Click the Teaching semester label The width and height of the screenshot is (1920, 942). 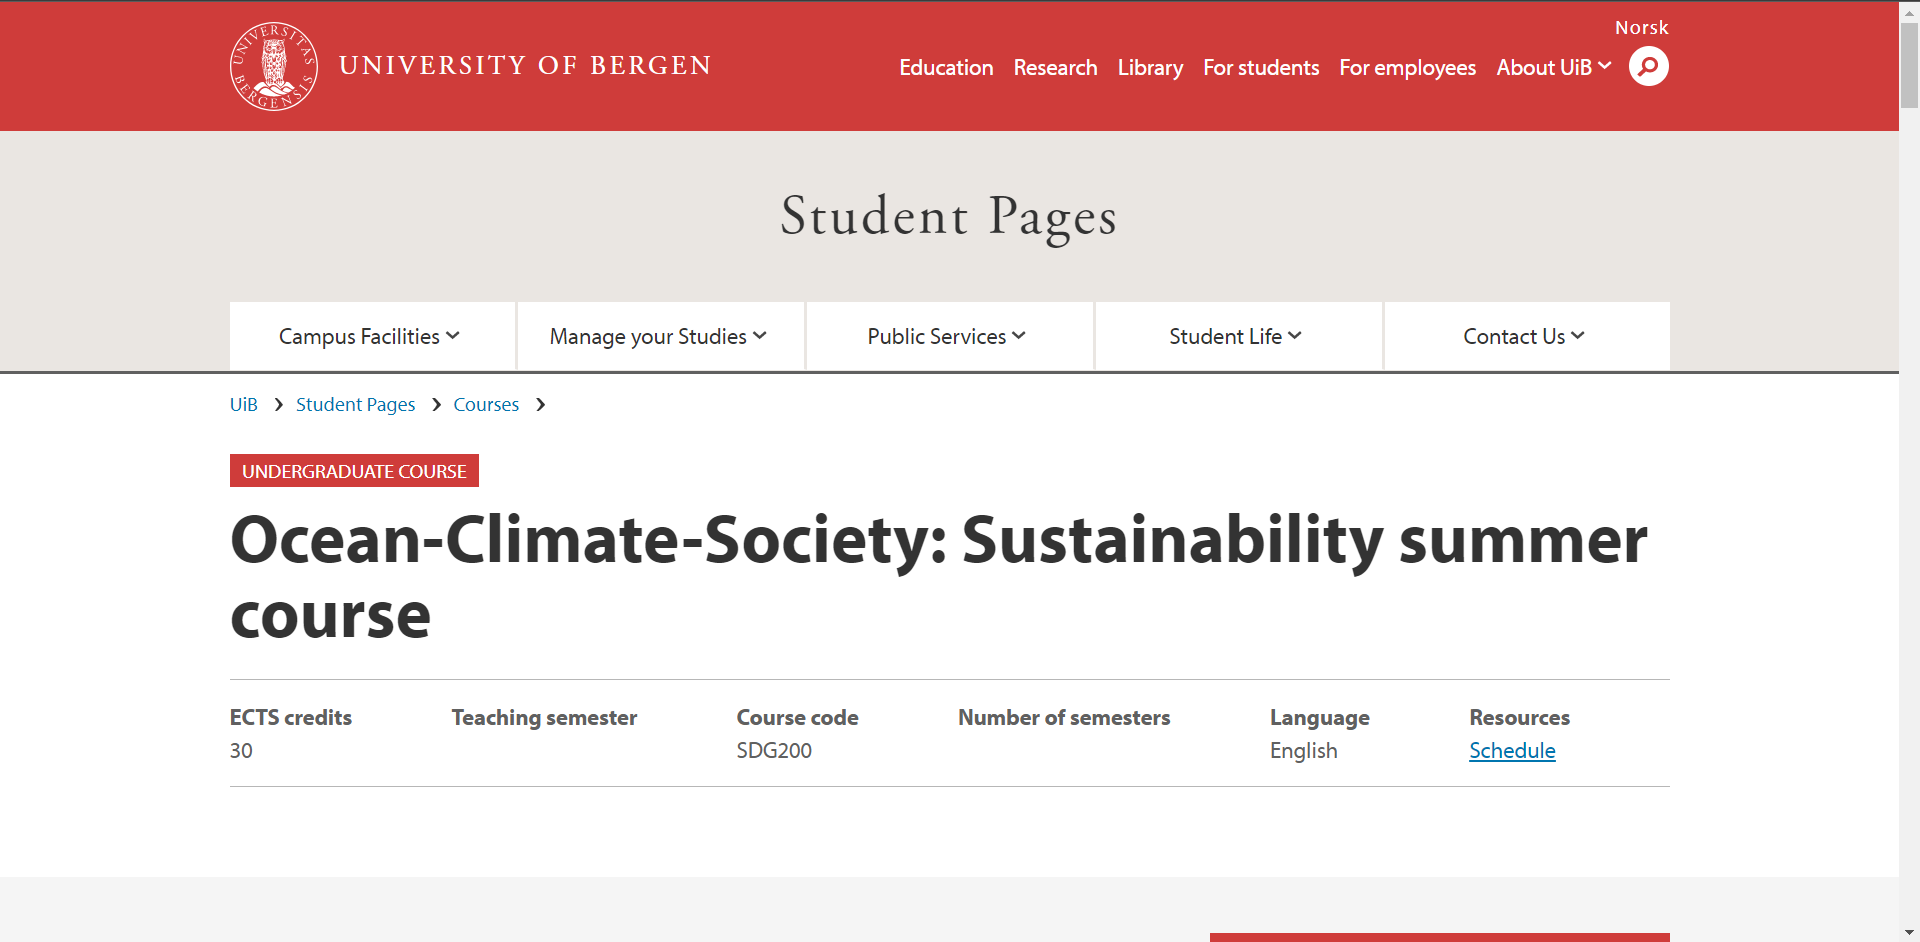pyautogui.click(x=544, y=718)
